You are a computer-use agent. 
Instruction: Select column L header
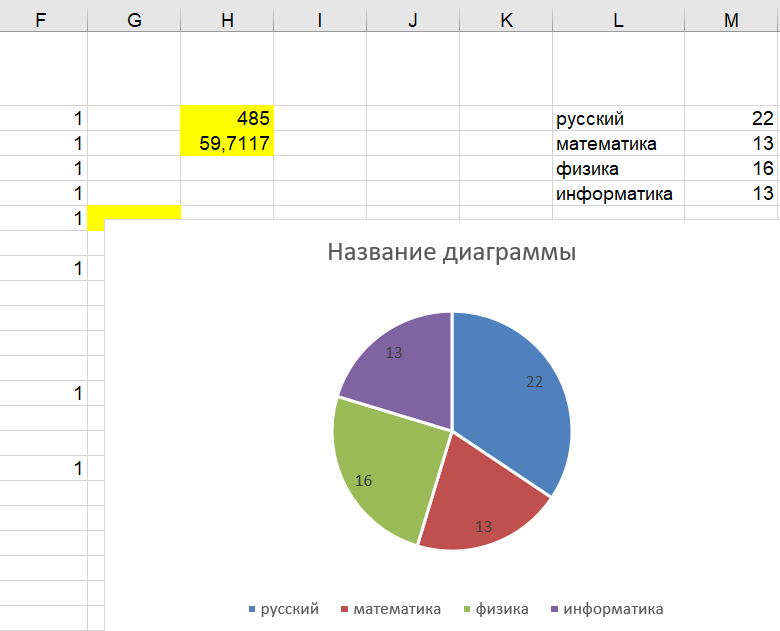(x=618, y=20)
